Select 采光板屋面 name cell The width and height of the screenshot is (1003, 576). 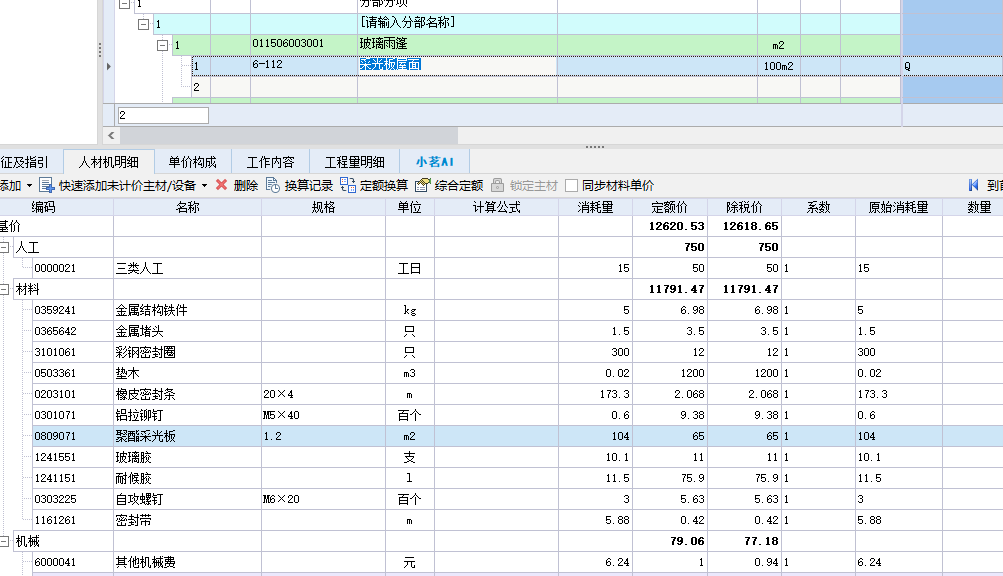[457, 65]
